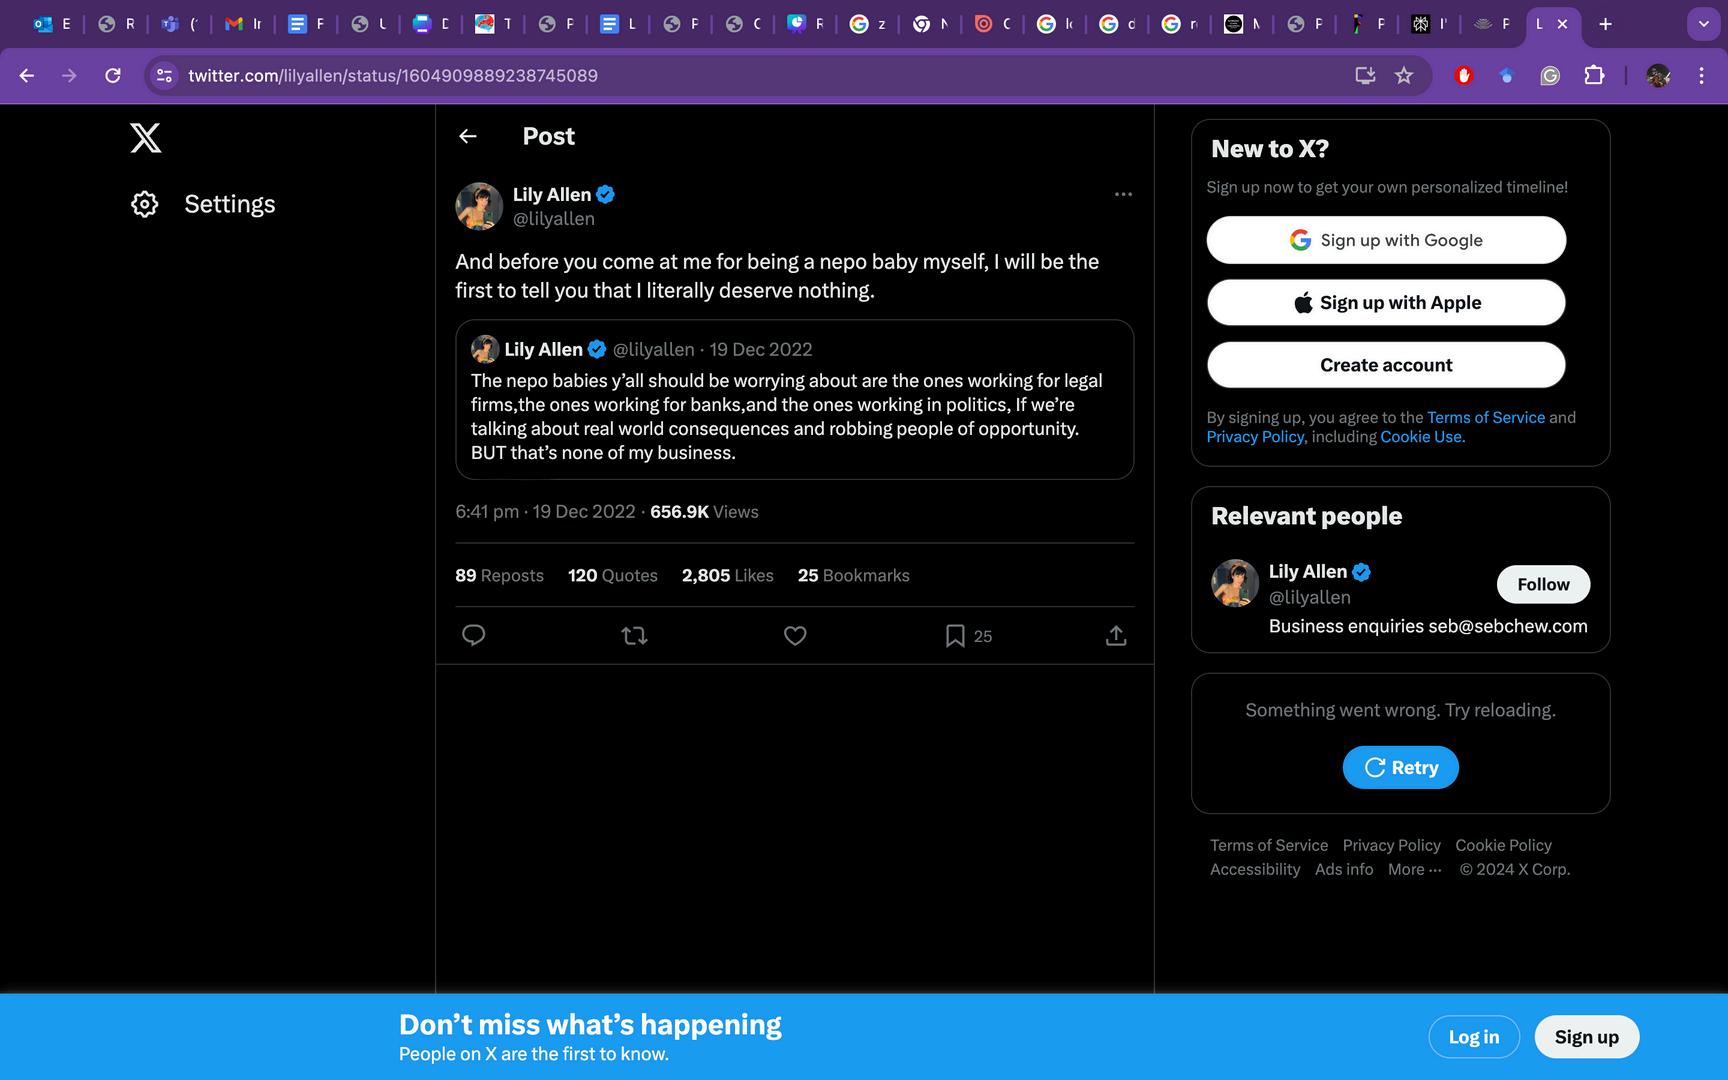This screenshot has width=1728, height=1080.
Task: Click the reply speech bubble icon
Action: (473, 635)
